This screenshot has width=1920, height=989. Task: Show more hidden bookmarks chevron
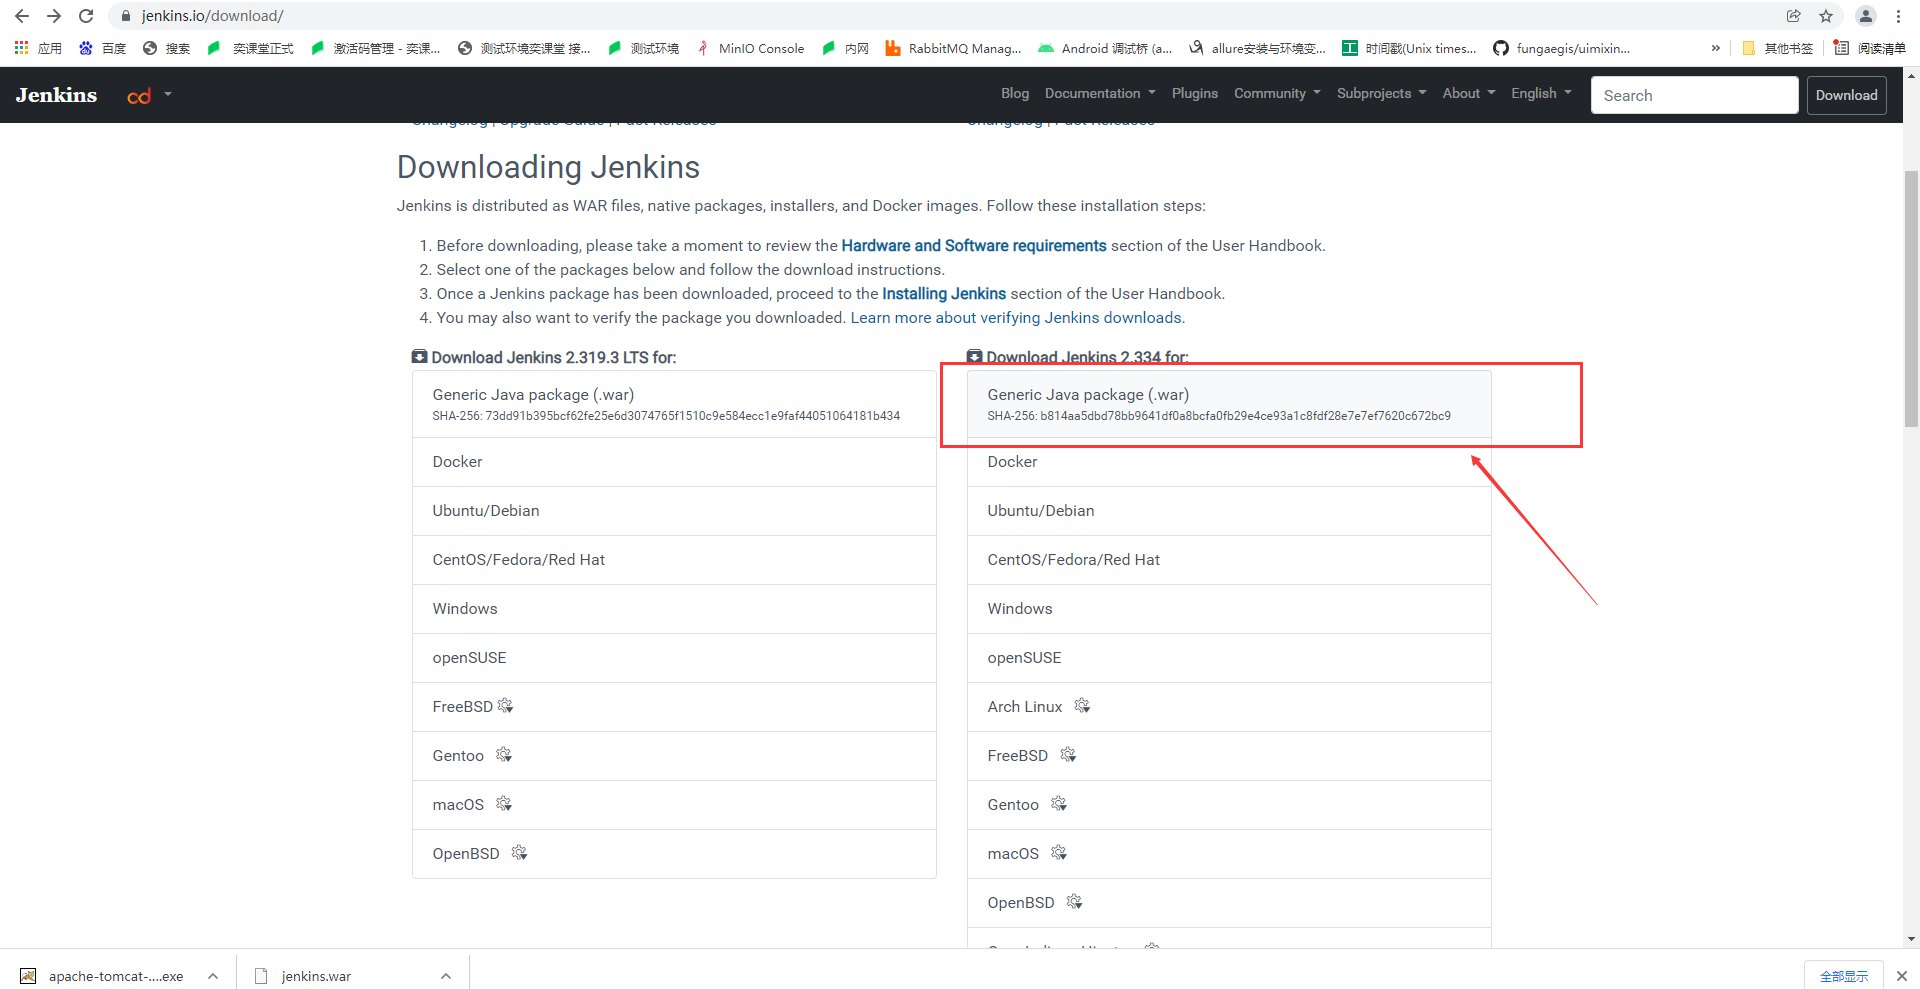pos(1716,48)
